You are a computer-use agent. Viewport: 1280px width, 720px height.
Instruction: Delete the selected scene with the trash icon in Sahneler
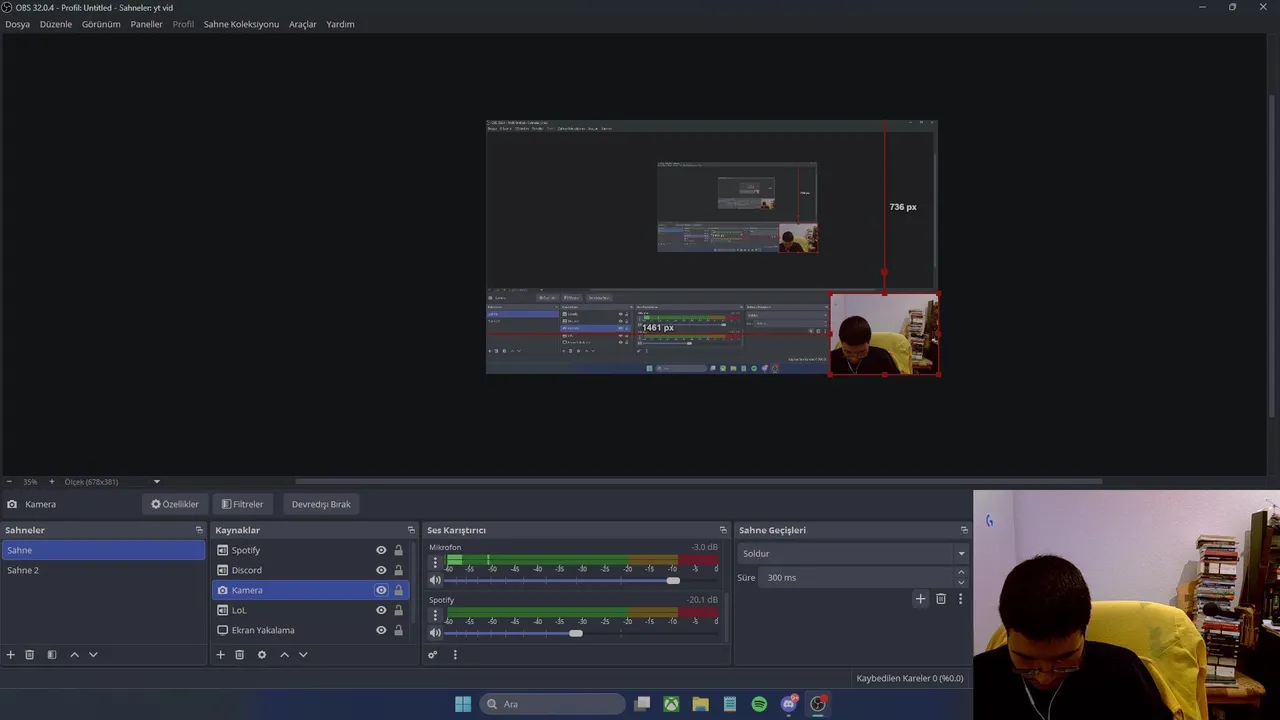30,655
